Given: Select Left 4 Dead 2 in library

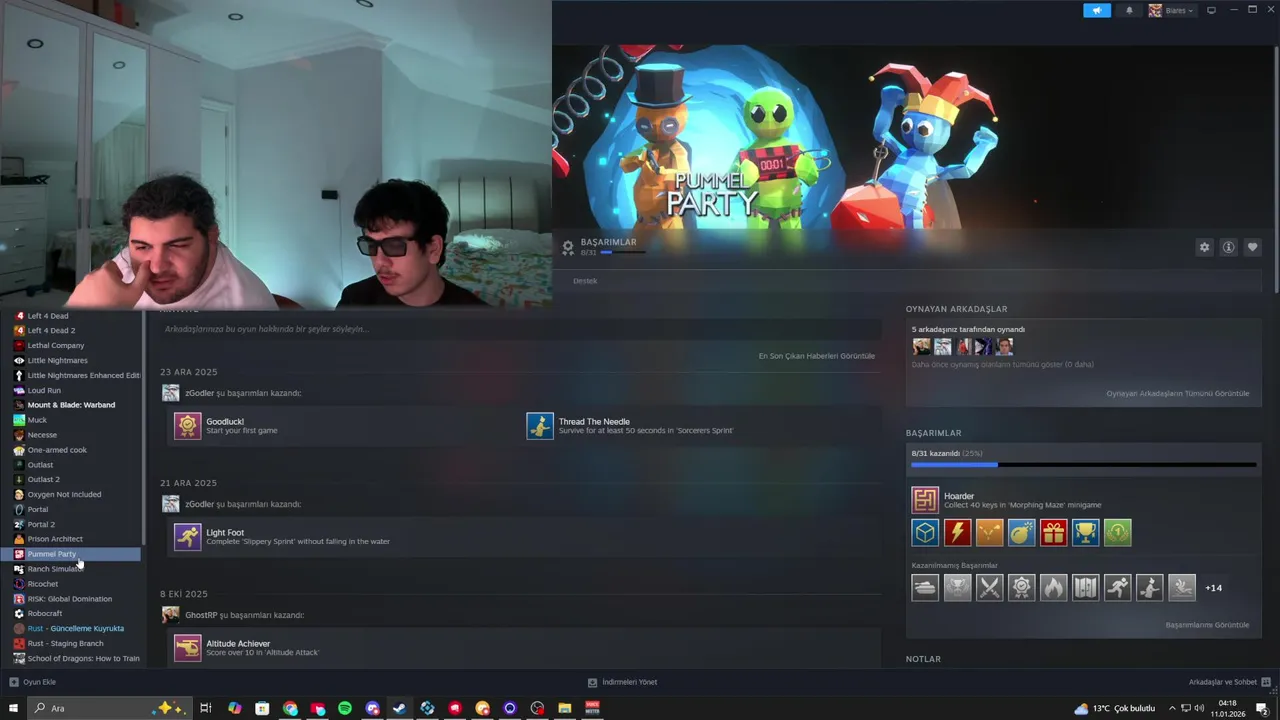Looking at the screenshot, I should (x=51, y=330).
